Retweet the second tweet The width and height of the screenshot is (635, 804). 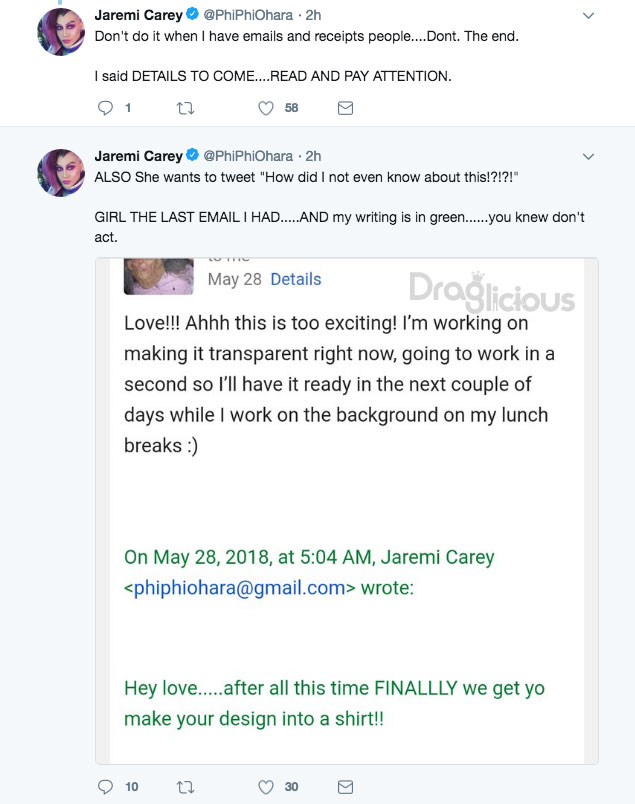(x=186, y=787)
